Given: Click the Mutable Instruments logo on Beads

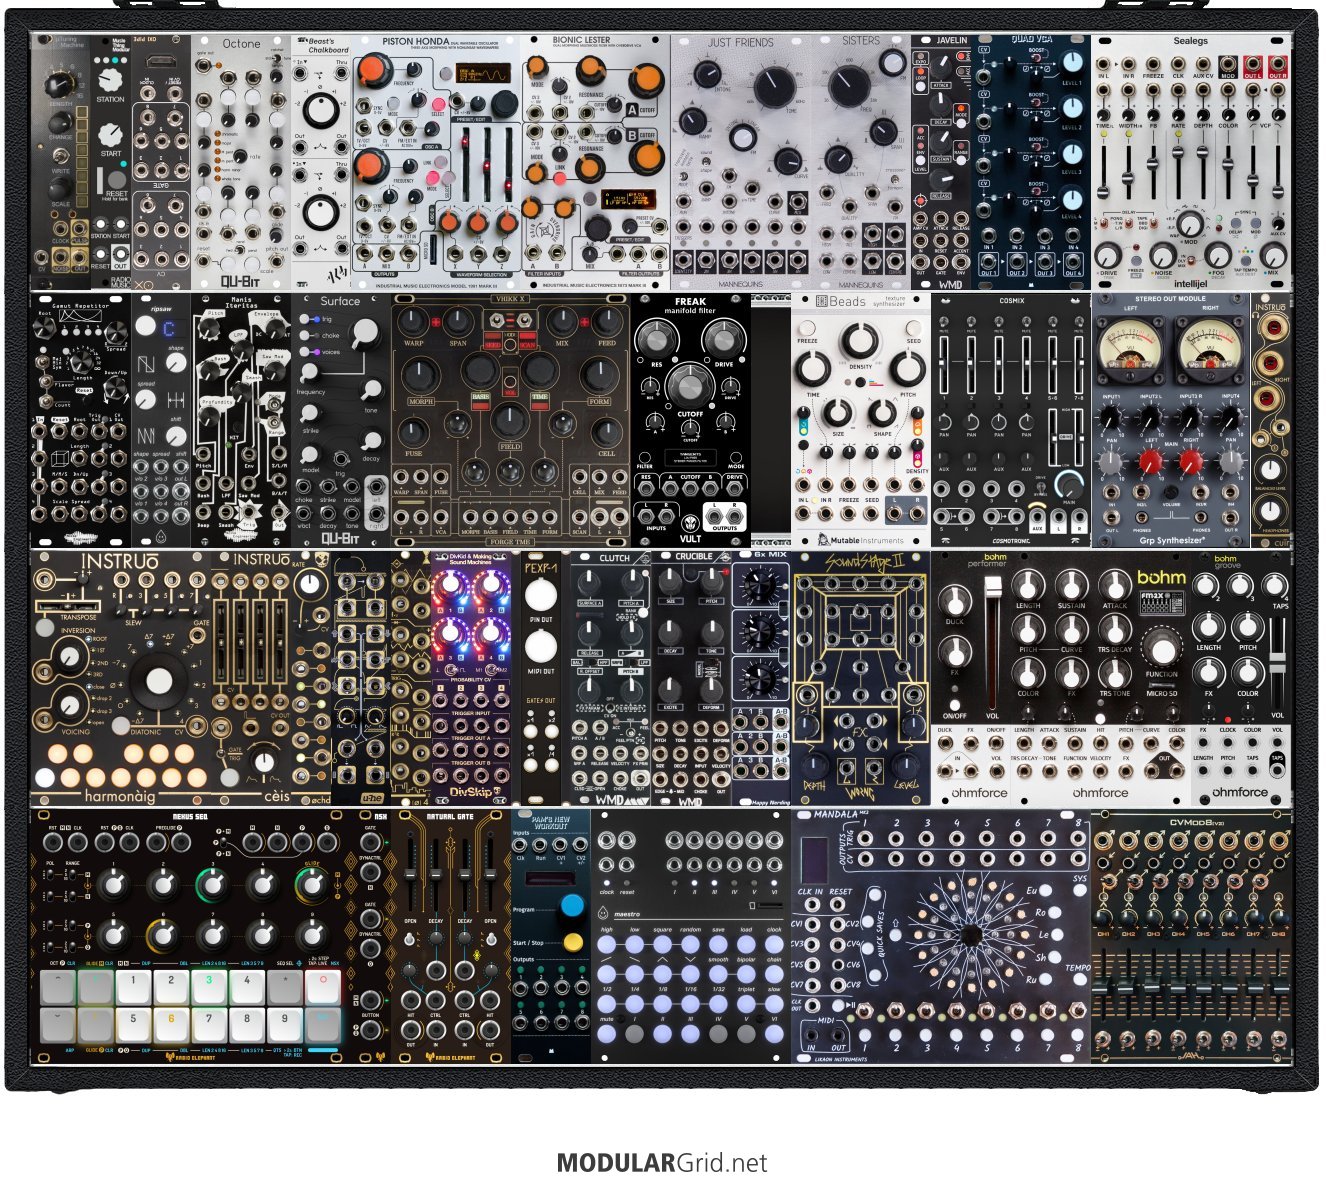Looking at the screenshot, I should pyautogui.click(x=860, y=540).
